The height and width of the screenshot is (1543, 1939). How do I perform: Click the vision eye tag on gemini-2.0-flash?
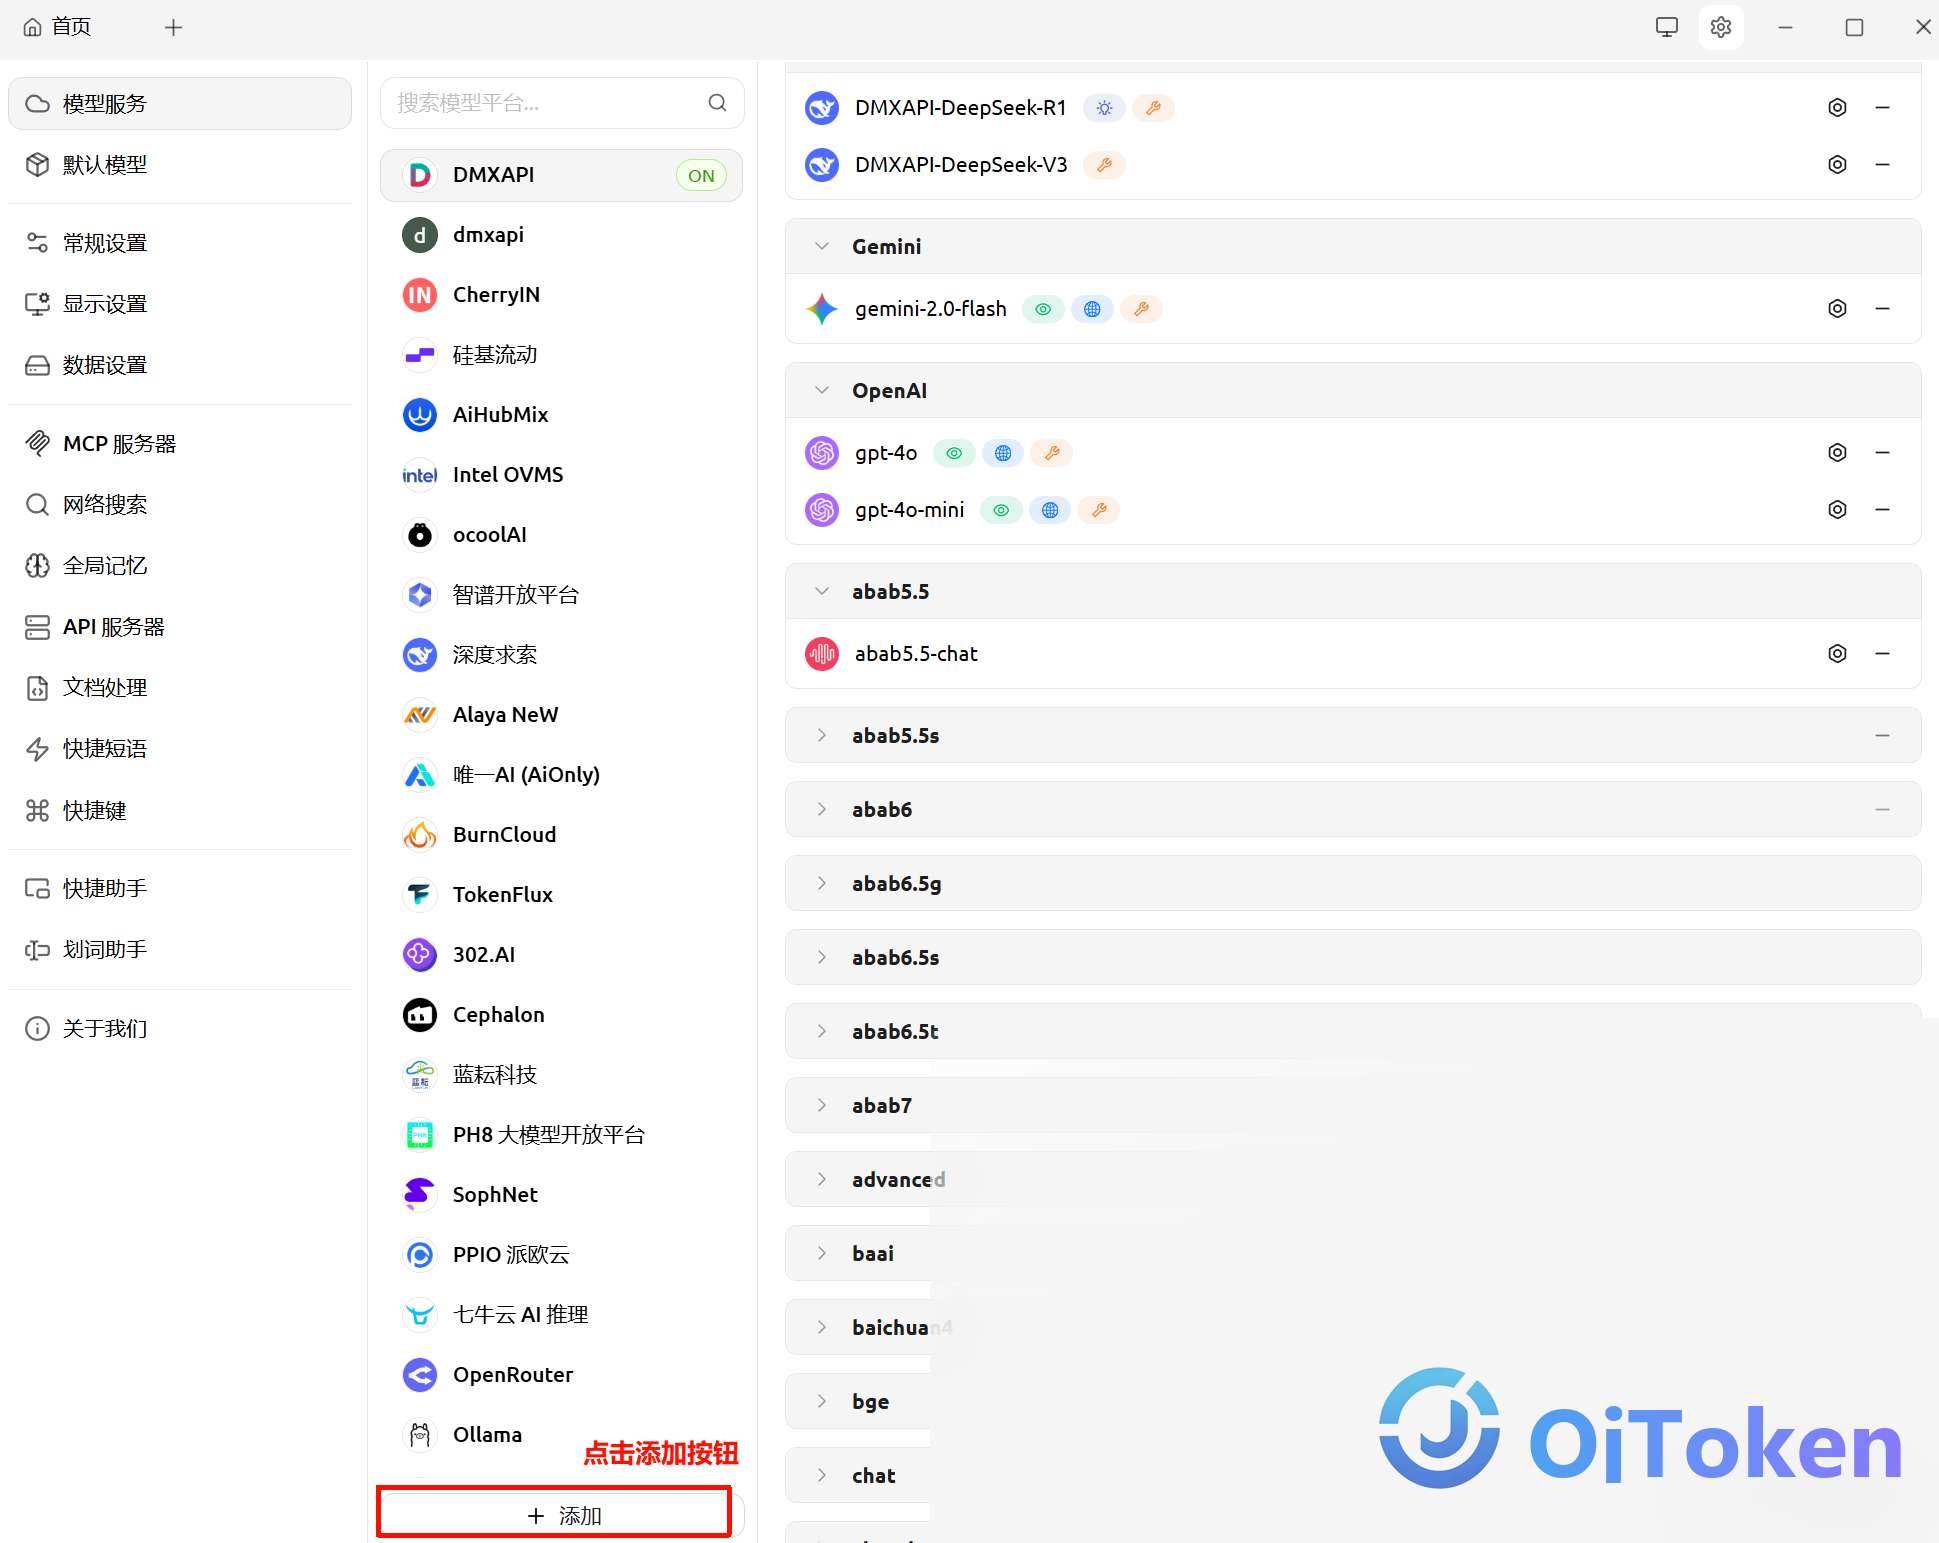1043,309
